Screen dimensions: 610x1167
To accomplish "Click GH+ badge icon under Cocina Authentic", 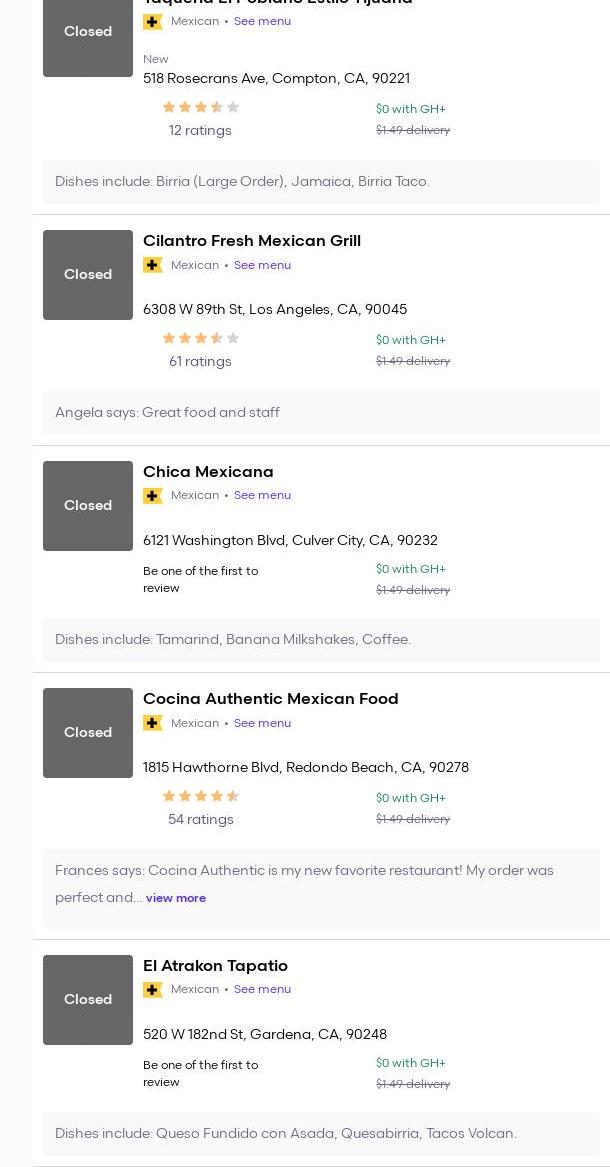I will 153,723.
